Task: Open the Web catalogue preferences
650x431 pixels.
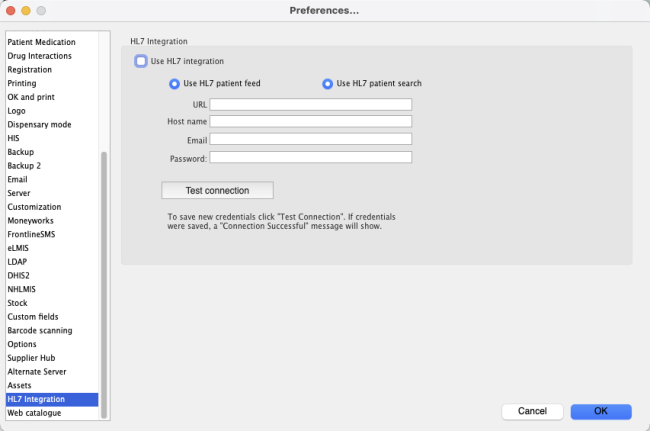Action: tap(34, 413)
